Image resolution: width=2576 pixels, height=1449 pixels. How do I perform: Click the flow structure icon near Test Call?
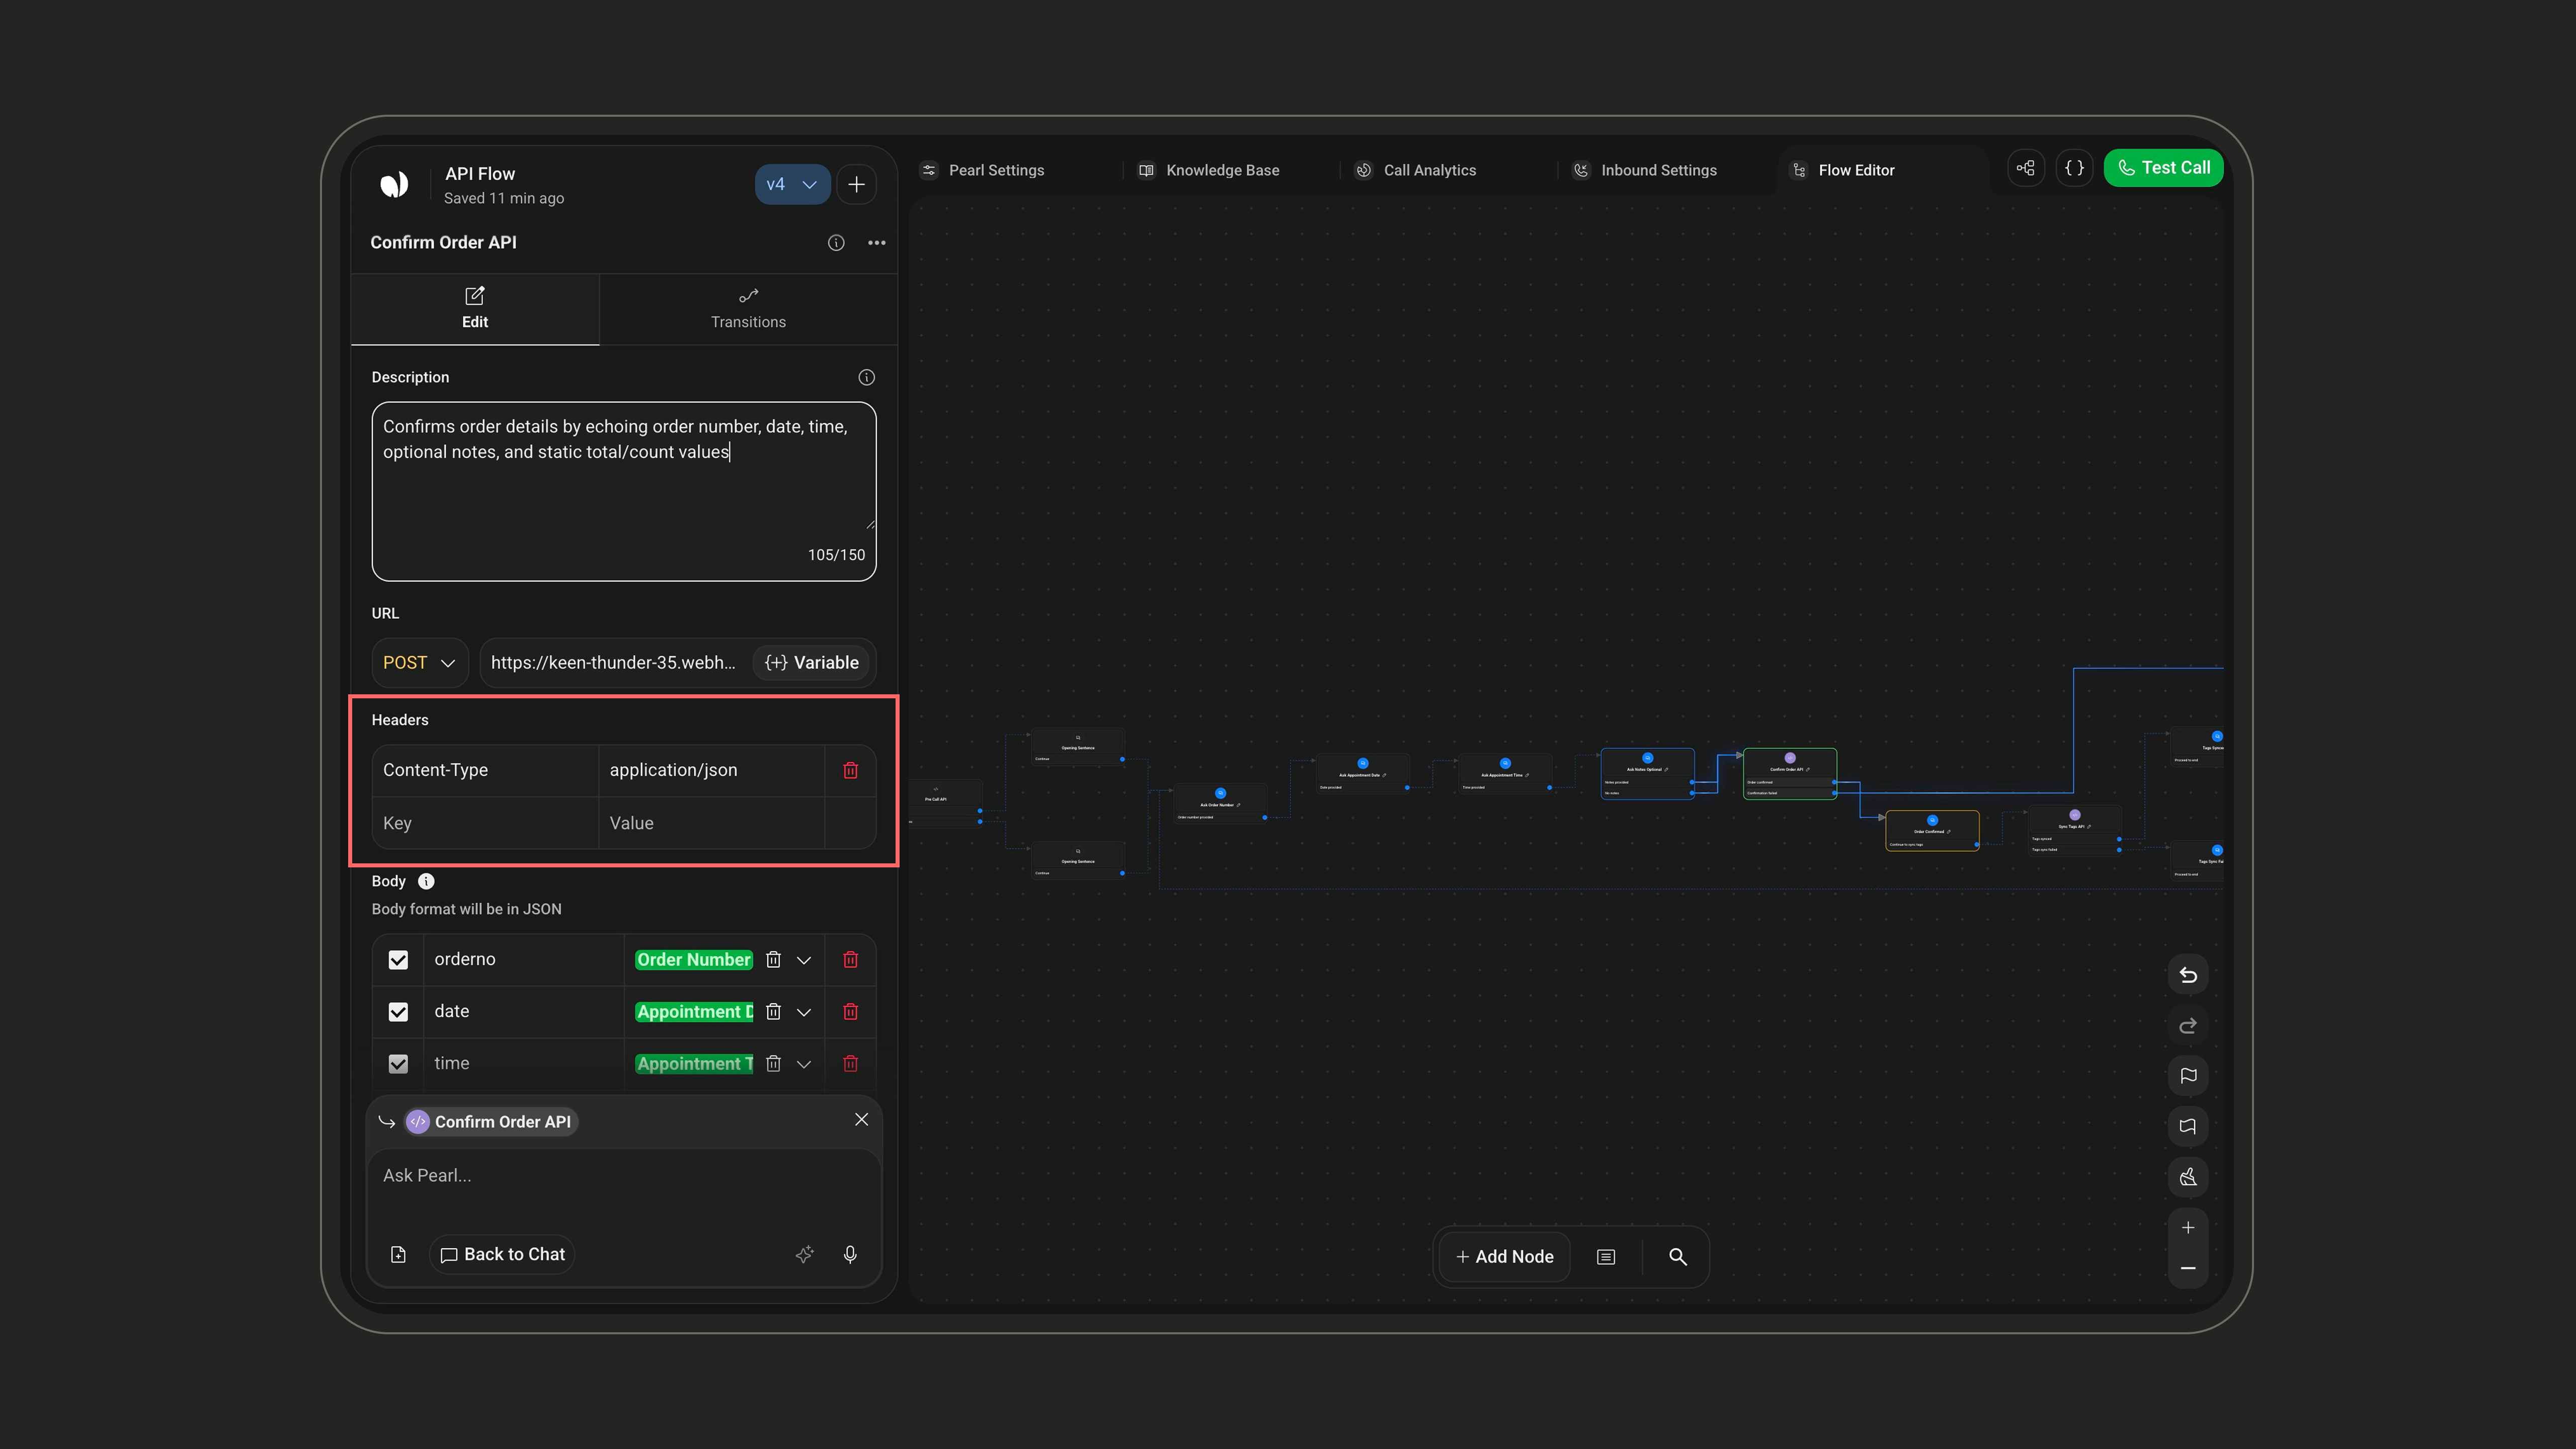[2025, 168]
